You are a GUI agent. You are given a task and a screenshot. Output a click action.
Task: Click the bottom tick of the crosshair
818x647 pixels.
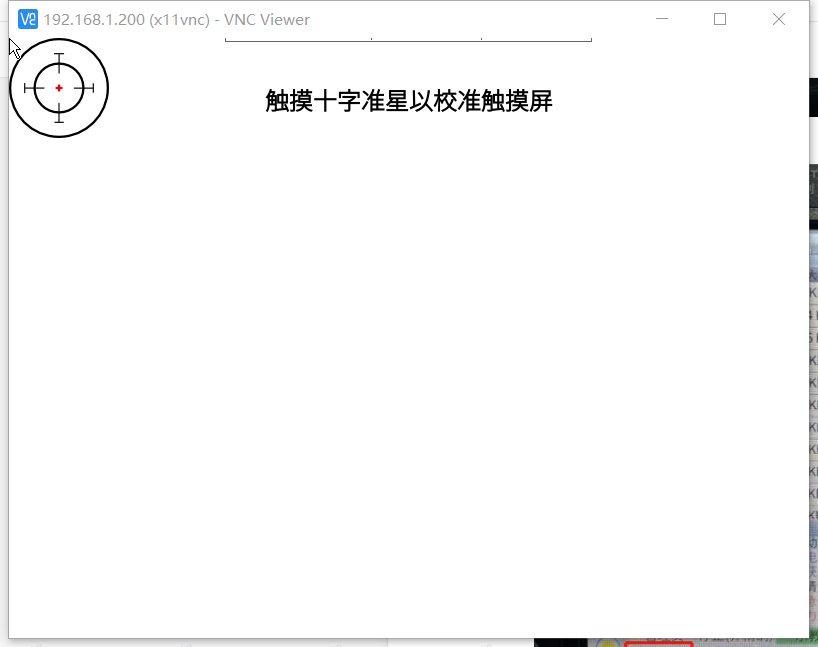59,121
